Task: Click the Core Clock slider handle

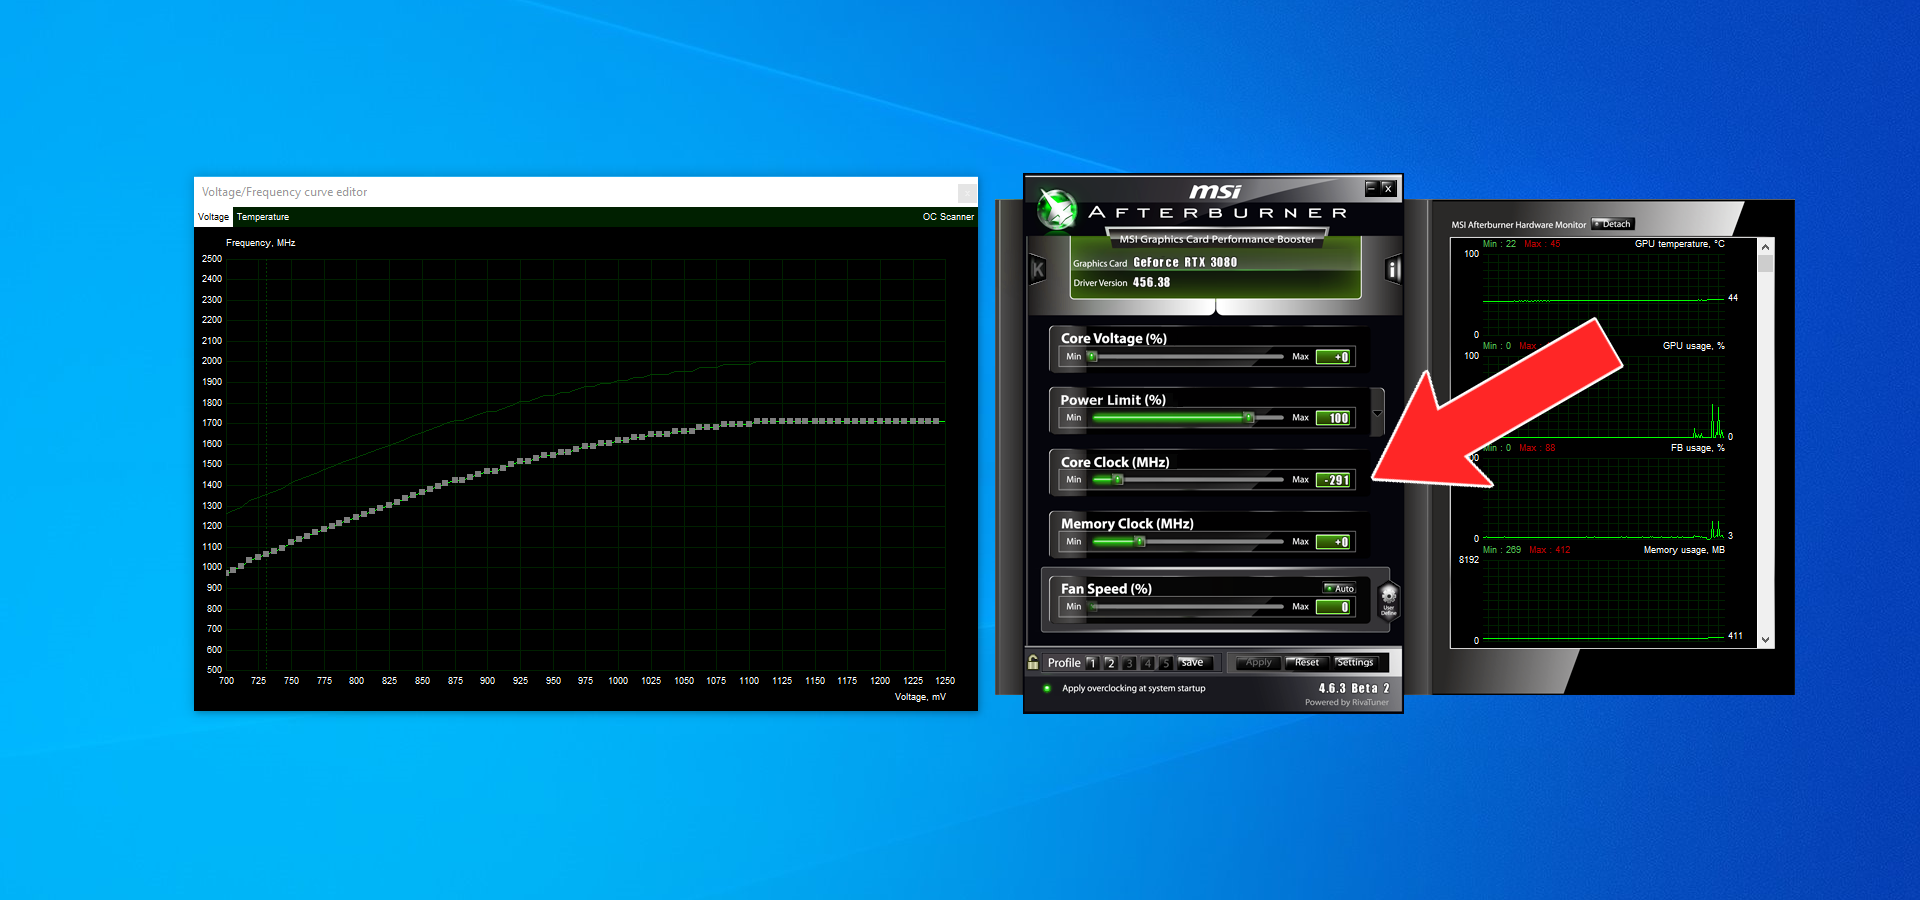Action: pyautogui.click(x=1118, y=480)
